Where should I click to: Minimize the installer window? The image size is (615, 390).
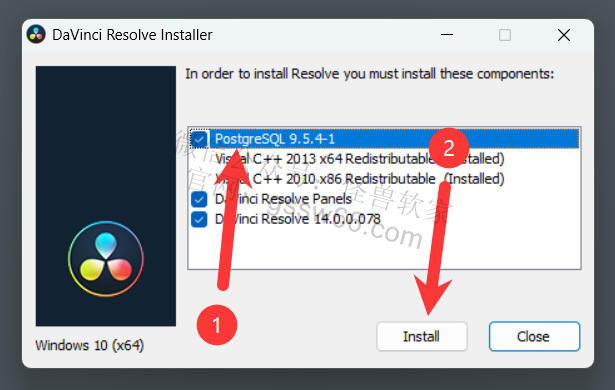tap(447, 35)
